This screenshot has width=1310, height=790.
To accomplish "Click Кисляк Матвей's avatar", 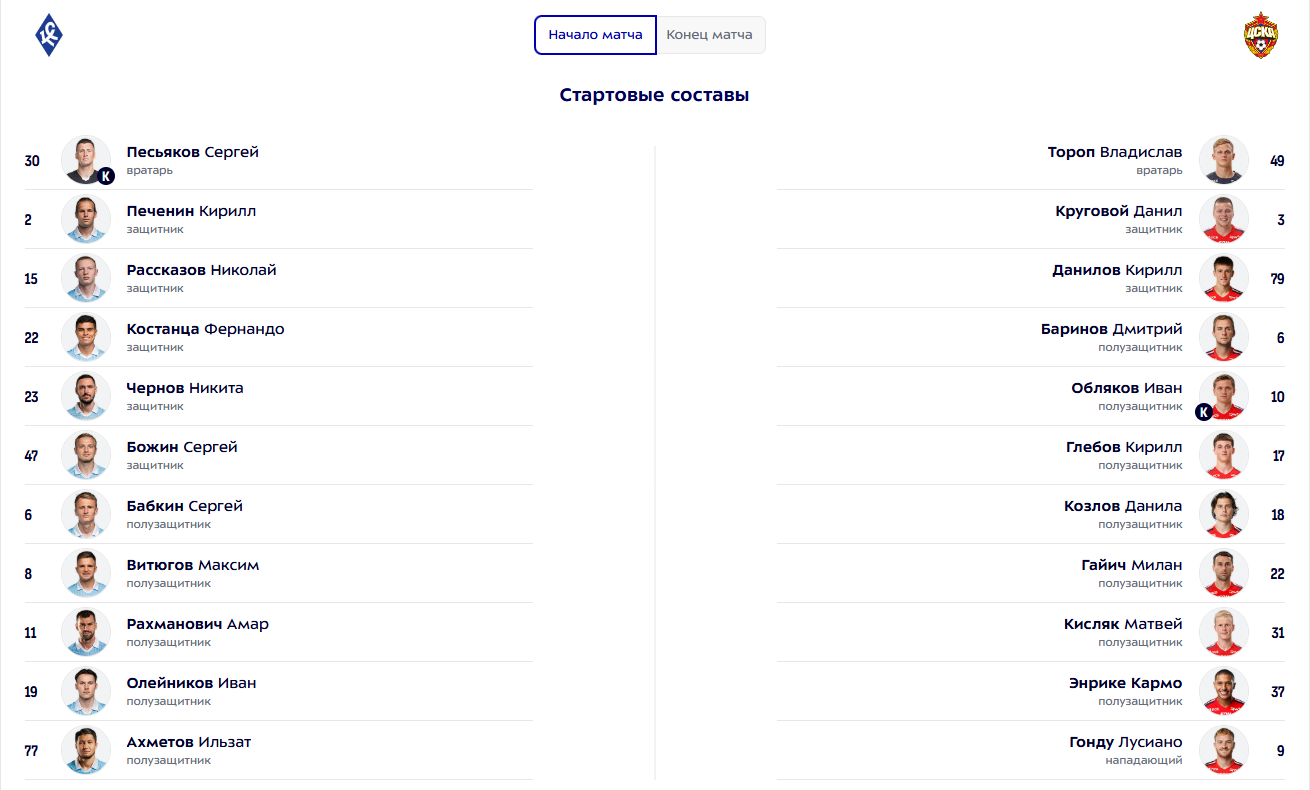I will pos(1224,632).
